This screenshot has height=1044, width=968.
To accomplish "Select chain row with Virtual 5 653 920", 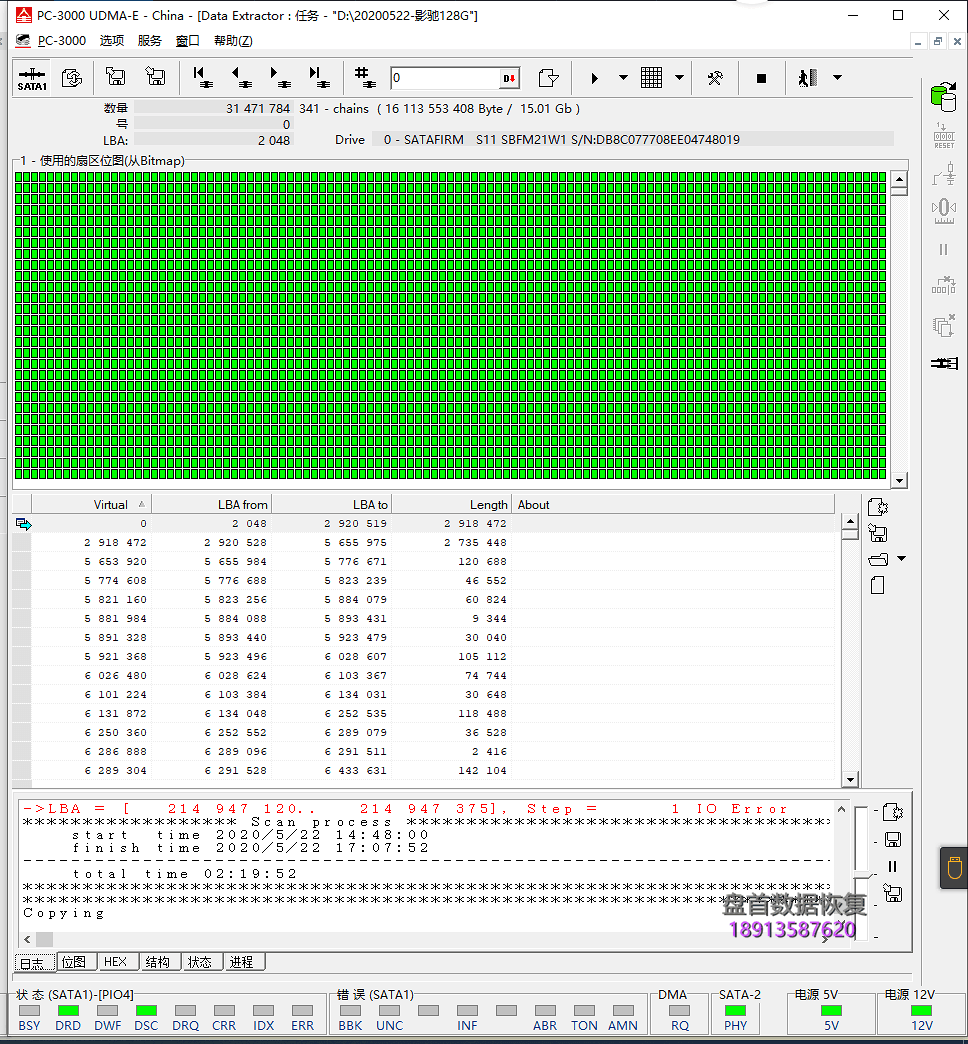I will 423,561.
